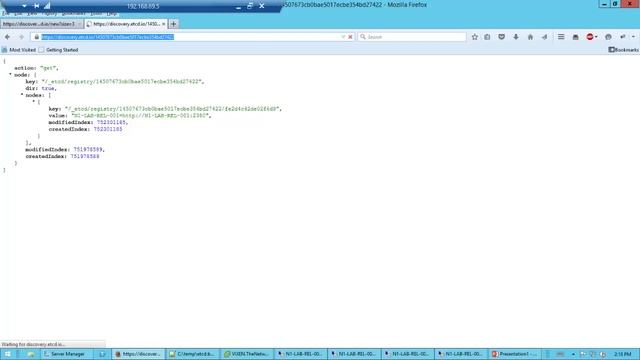Switch to the Presentation1 PowerPoint window
The image size is (640, 360).
[x=514, y=354]
